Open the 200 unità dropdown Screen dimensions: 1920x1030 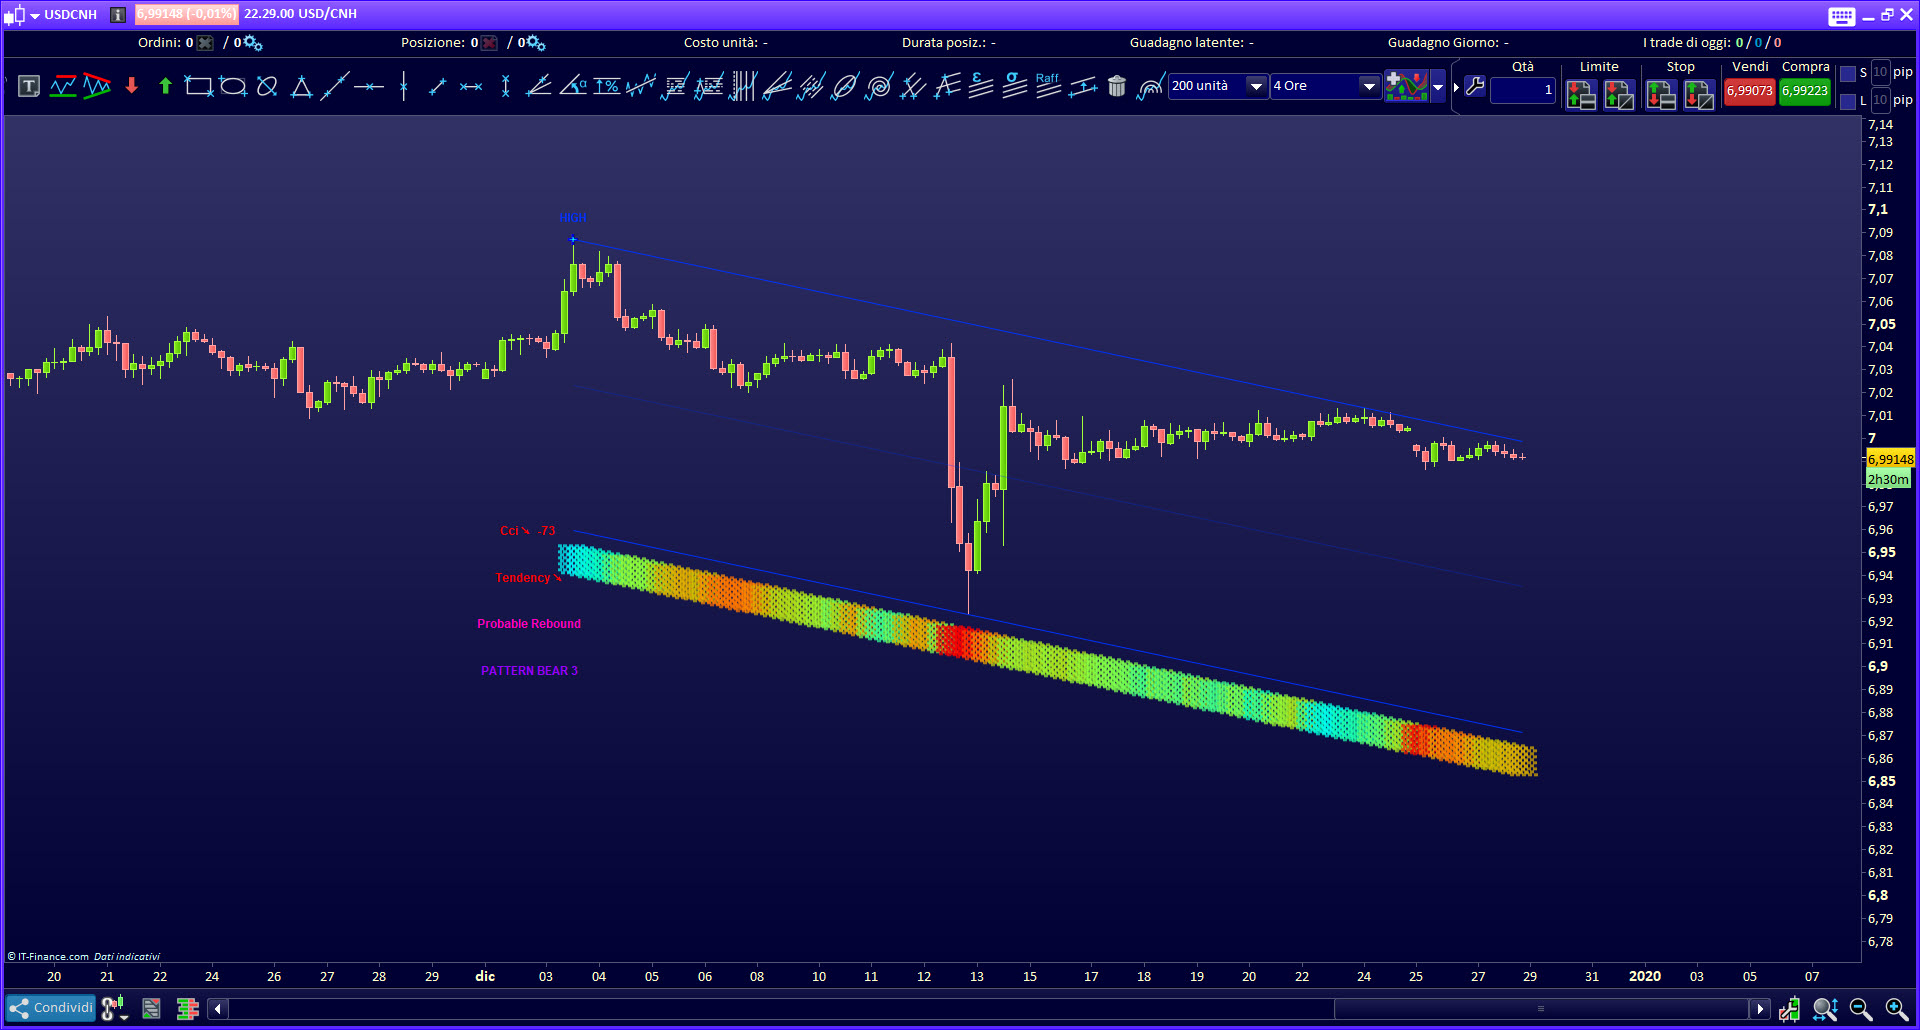pos(1256,86)
